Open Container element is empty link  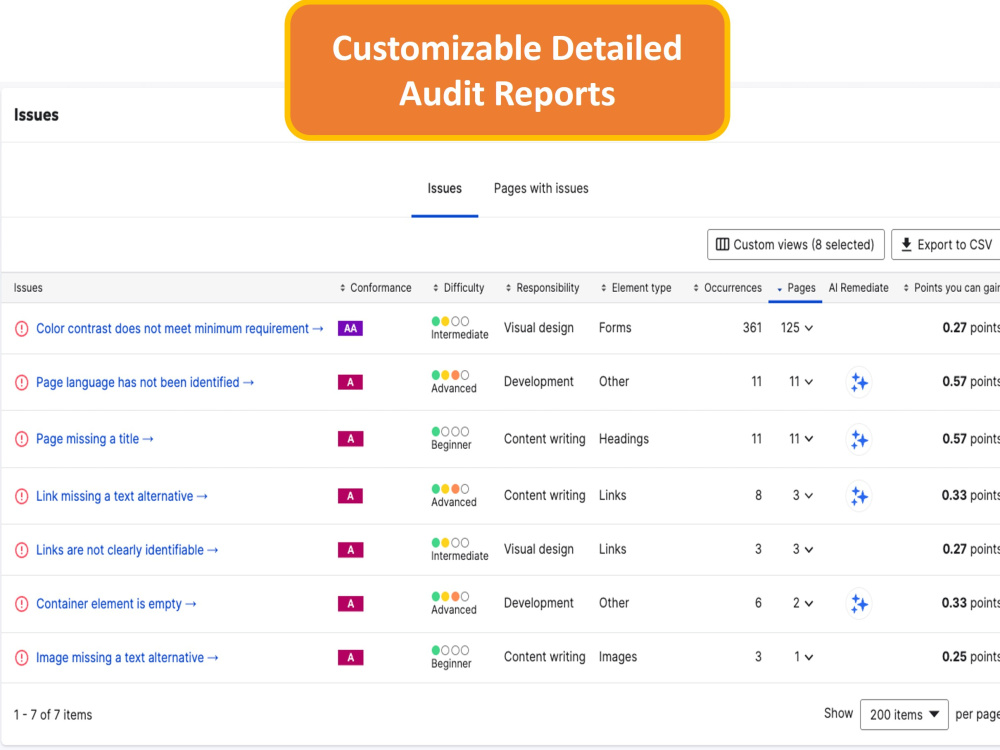tap(115, 604)
